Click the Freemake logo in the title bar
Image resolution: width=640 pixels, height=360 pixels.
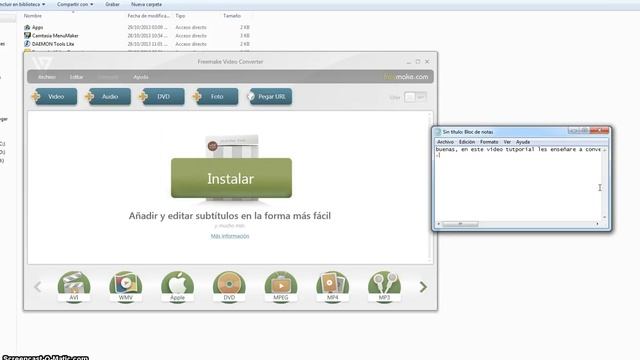tap(42, 62)
